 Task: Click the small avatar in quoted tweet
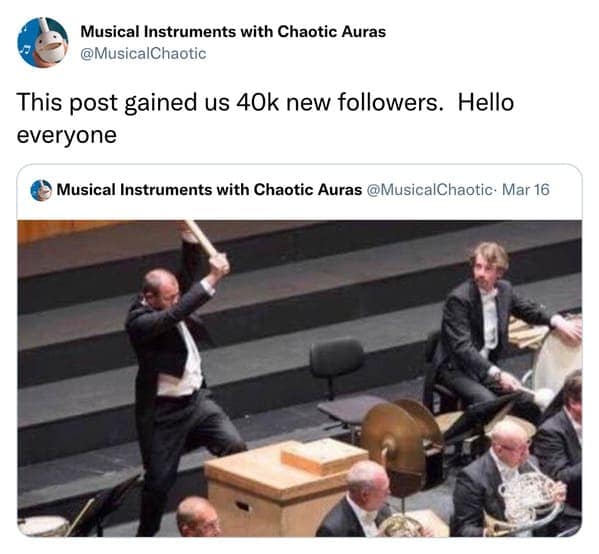41,190
